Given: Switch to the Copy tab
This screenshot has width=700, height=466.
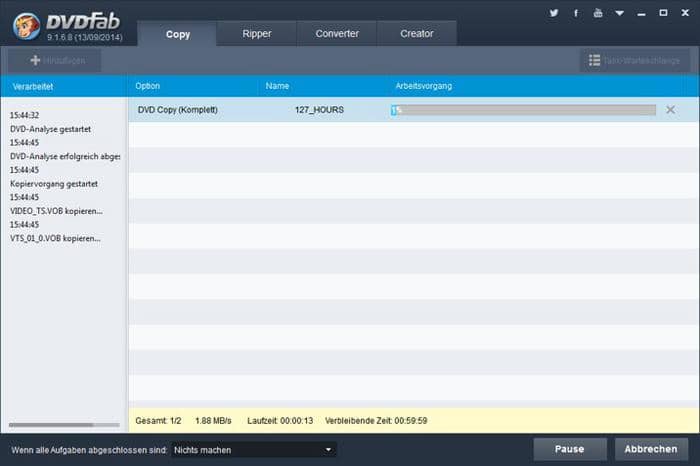Looking at the screenshot, I should click(x=178, y=34).
